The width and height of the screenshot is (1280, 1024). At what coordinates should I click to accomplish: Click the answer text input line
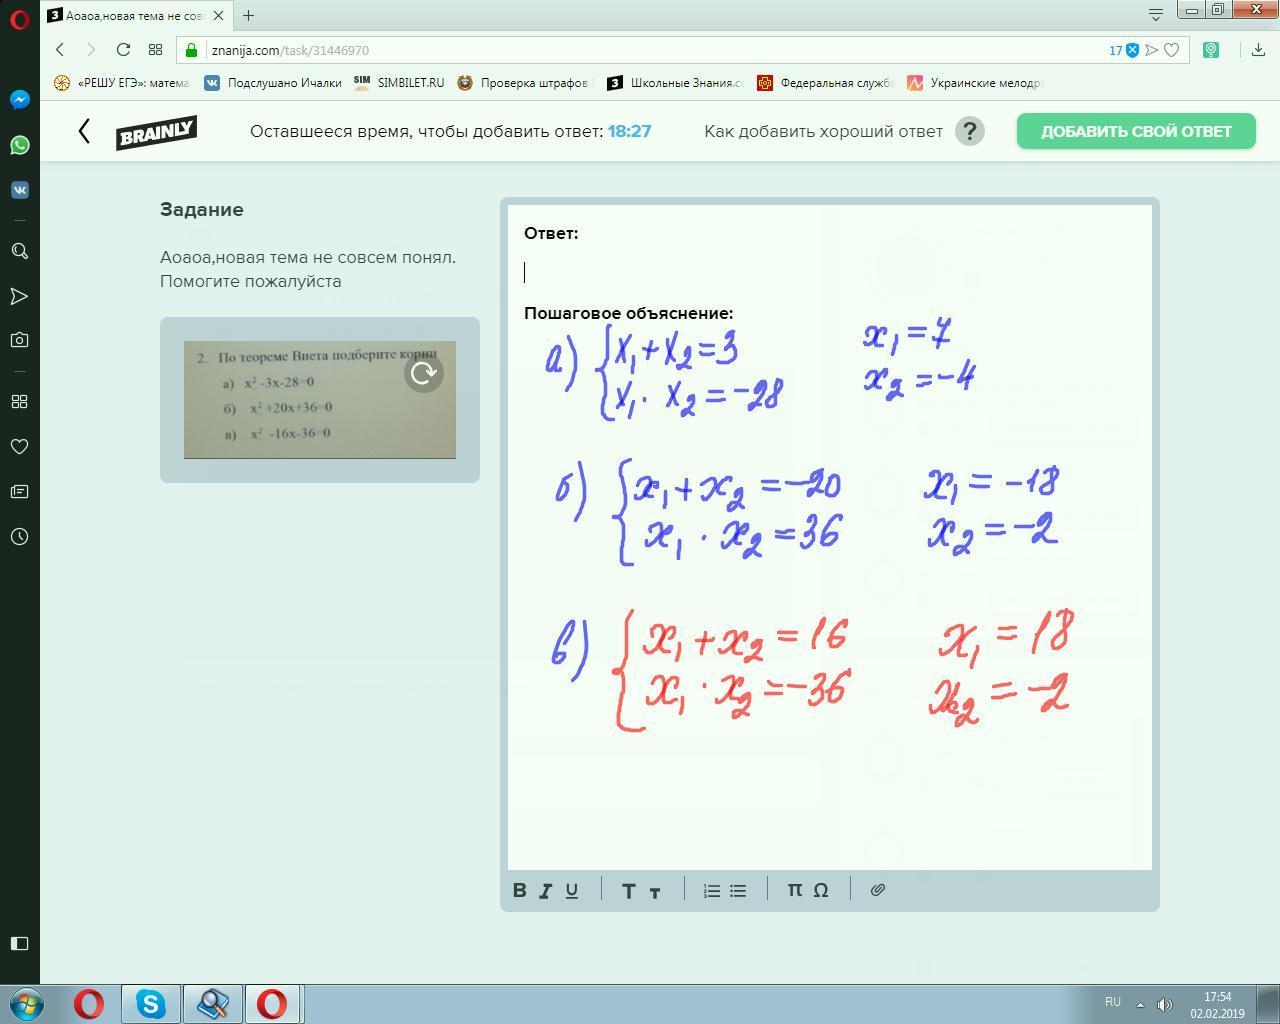pos(828,272)
